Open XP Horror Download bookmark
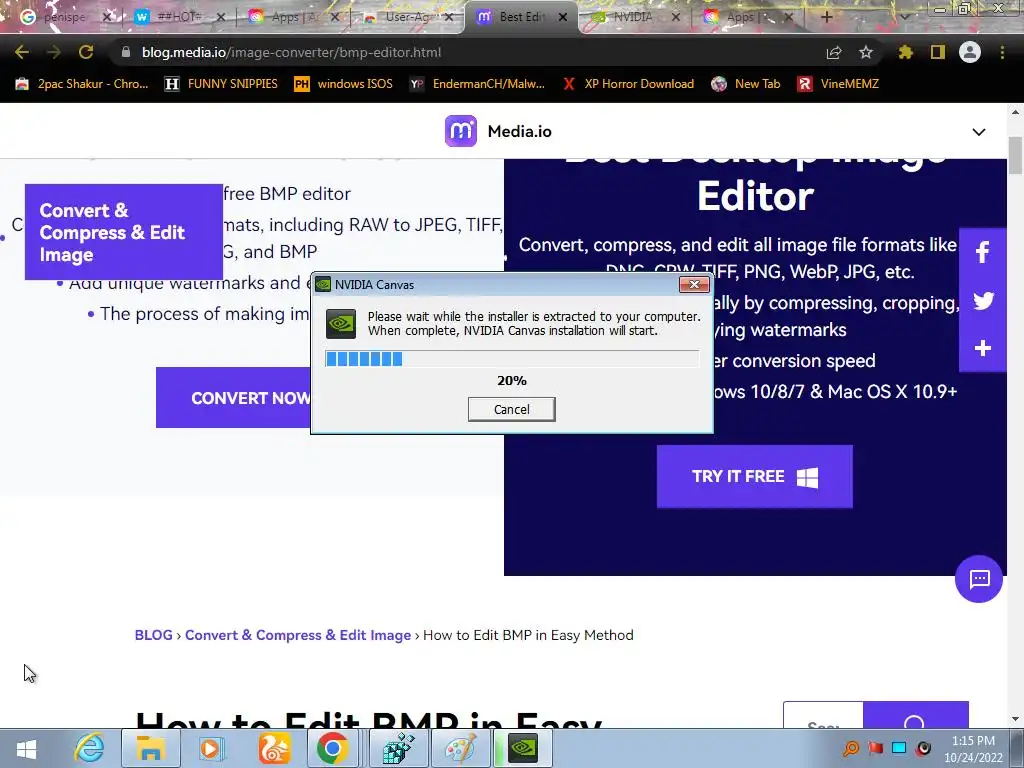 coord(628,84)
